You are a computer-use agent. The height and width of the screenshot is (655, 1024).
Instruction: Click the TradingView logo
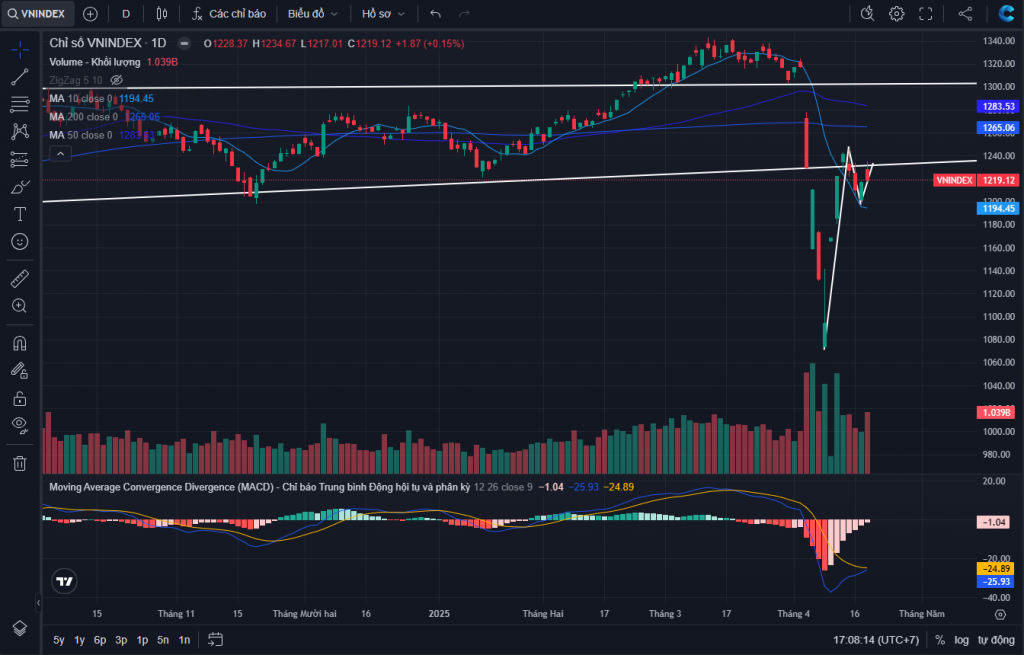[64, 581]
